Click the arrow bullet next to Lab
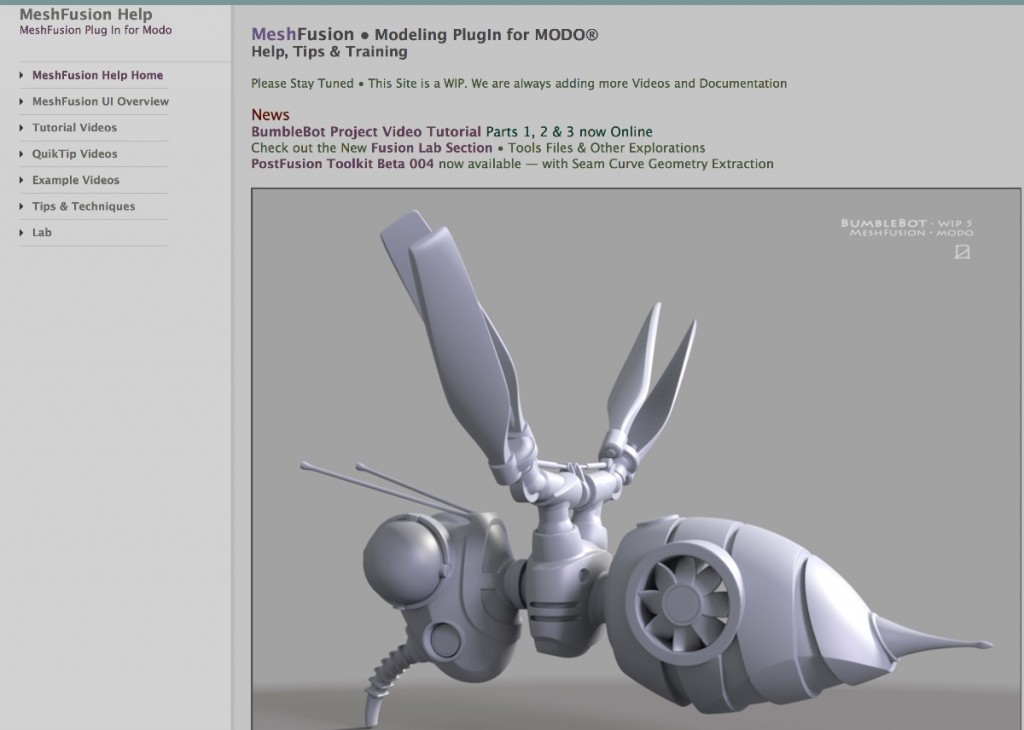This screenshot has width=1024, height=730. click(x=23, y=233)
